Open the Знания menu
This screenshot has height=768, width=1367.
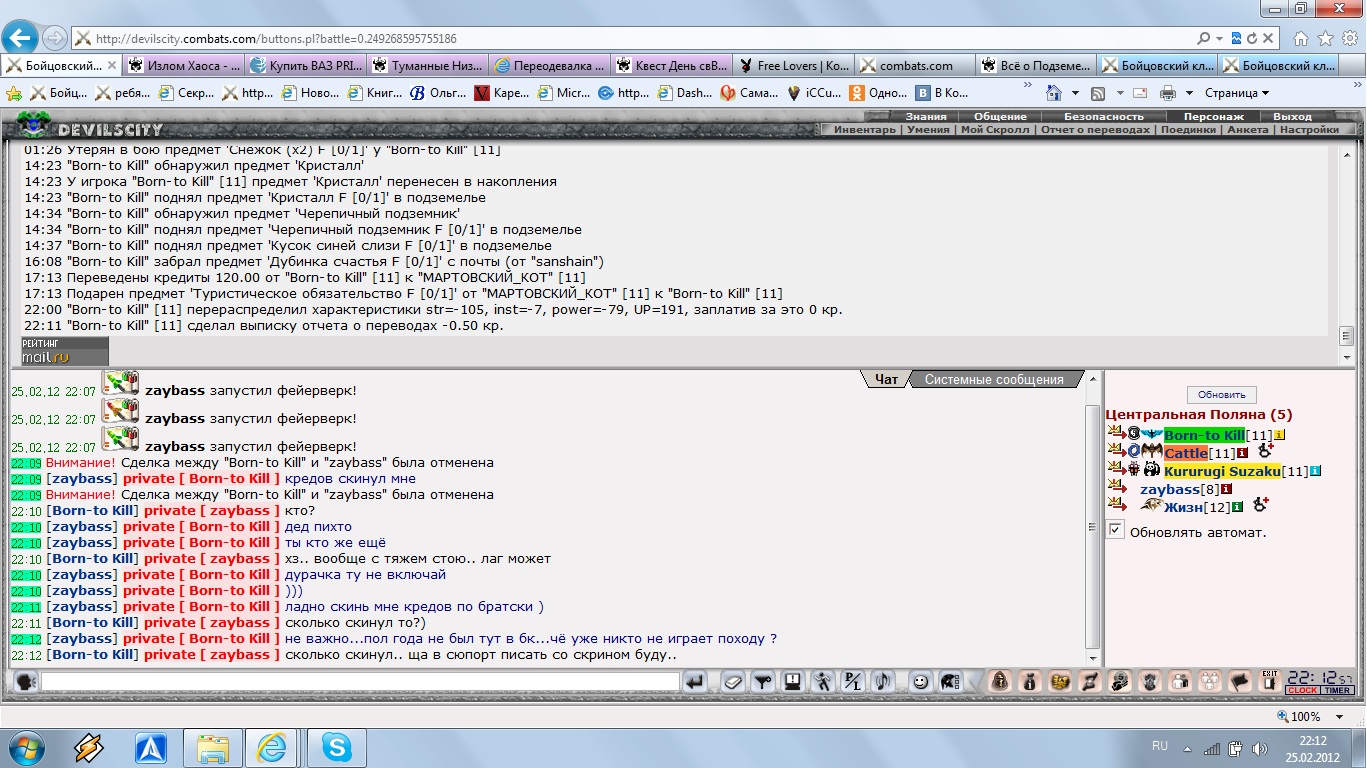[926, 117]
